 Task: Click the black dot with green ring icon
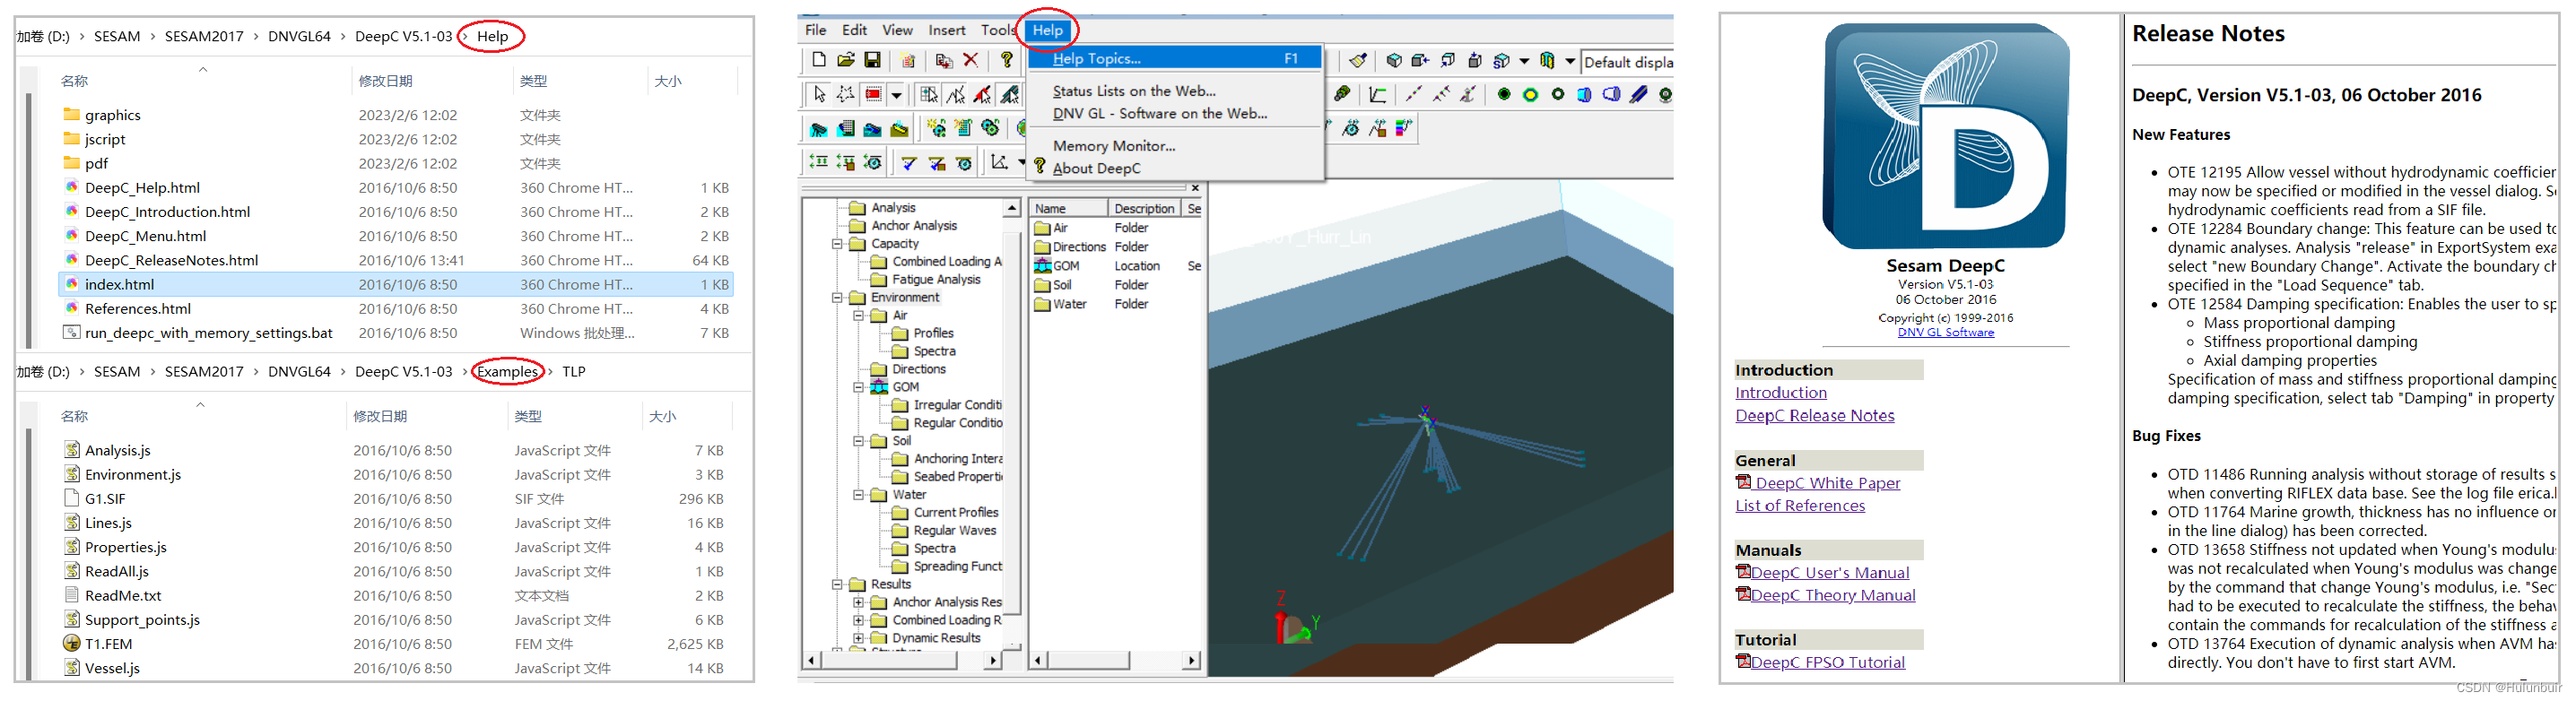(x=1503, y=95)
